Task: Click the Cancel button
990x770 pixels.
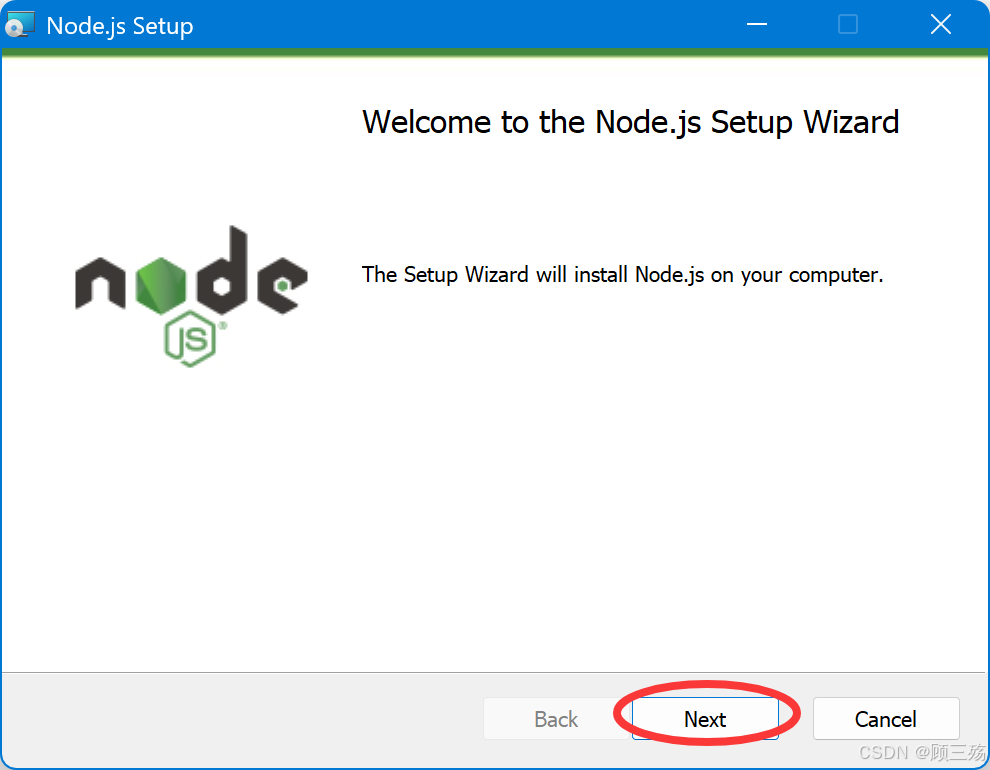Action: 886,718
